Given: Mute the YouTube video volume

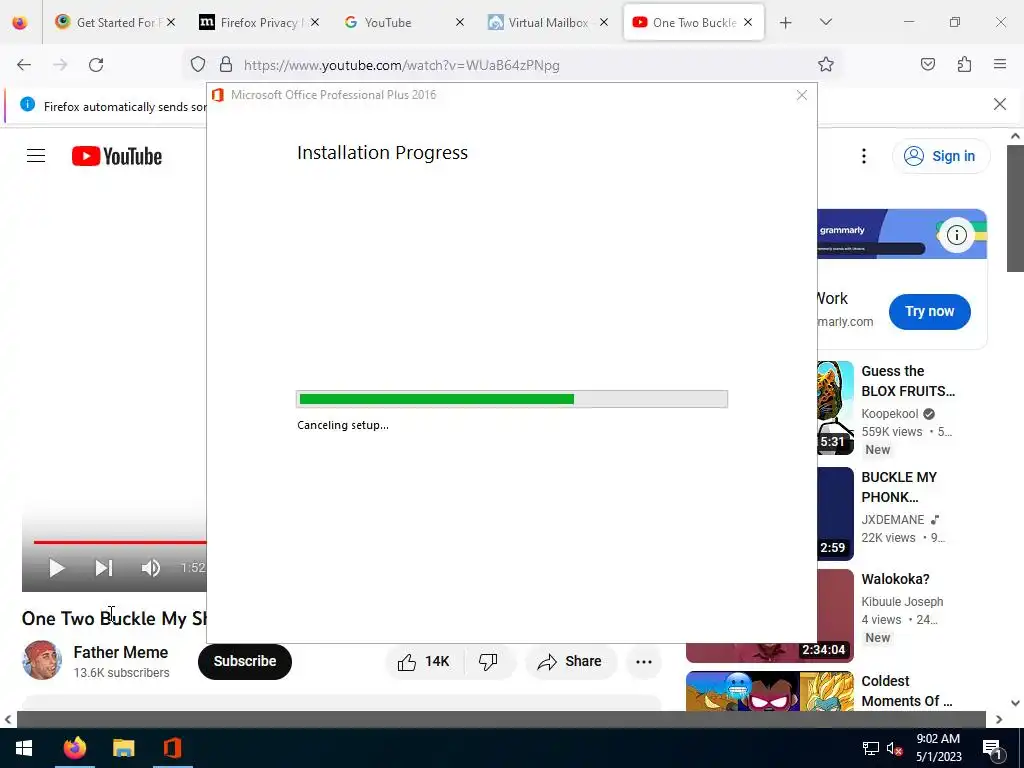Looking at the screenshot, I should (x=150, y=568).
